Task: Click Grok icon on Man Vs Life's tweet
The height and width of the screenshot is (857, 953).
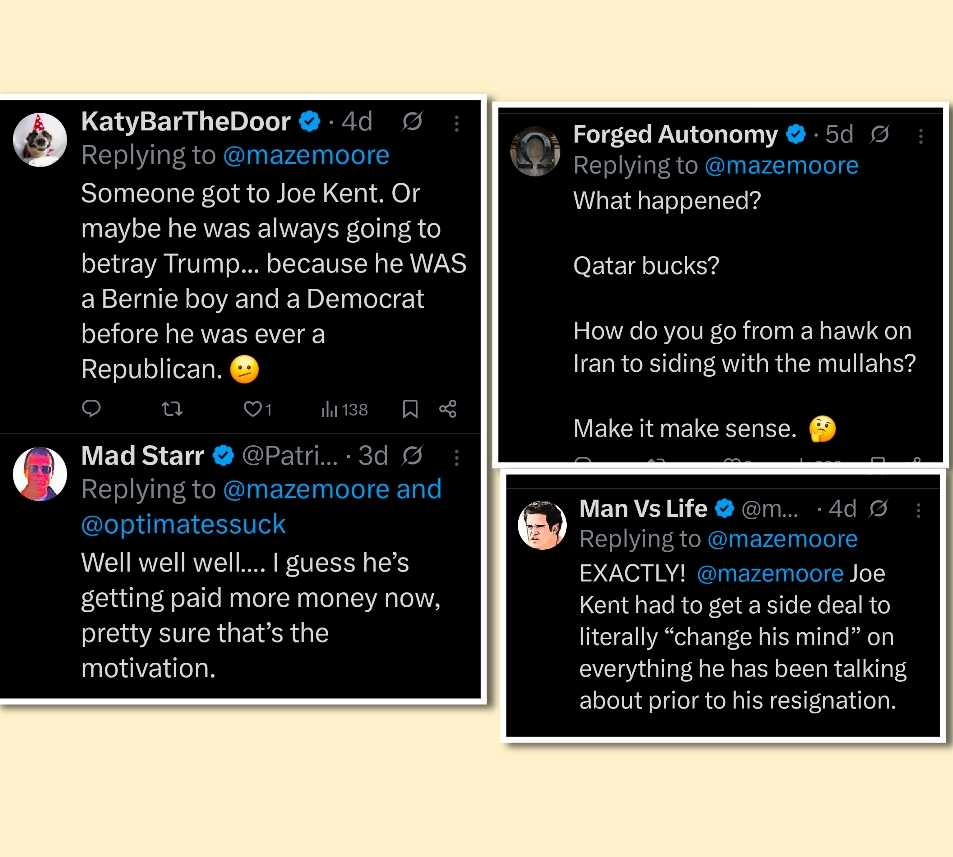Action: coord(878,509)
